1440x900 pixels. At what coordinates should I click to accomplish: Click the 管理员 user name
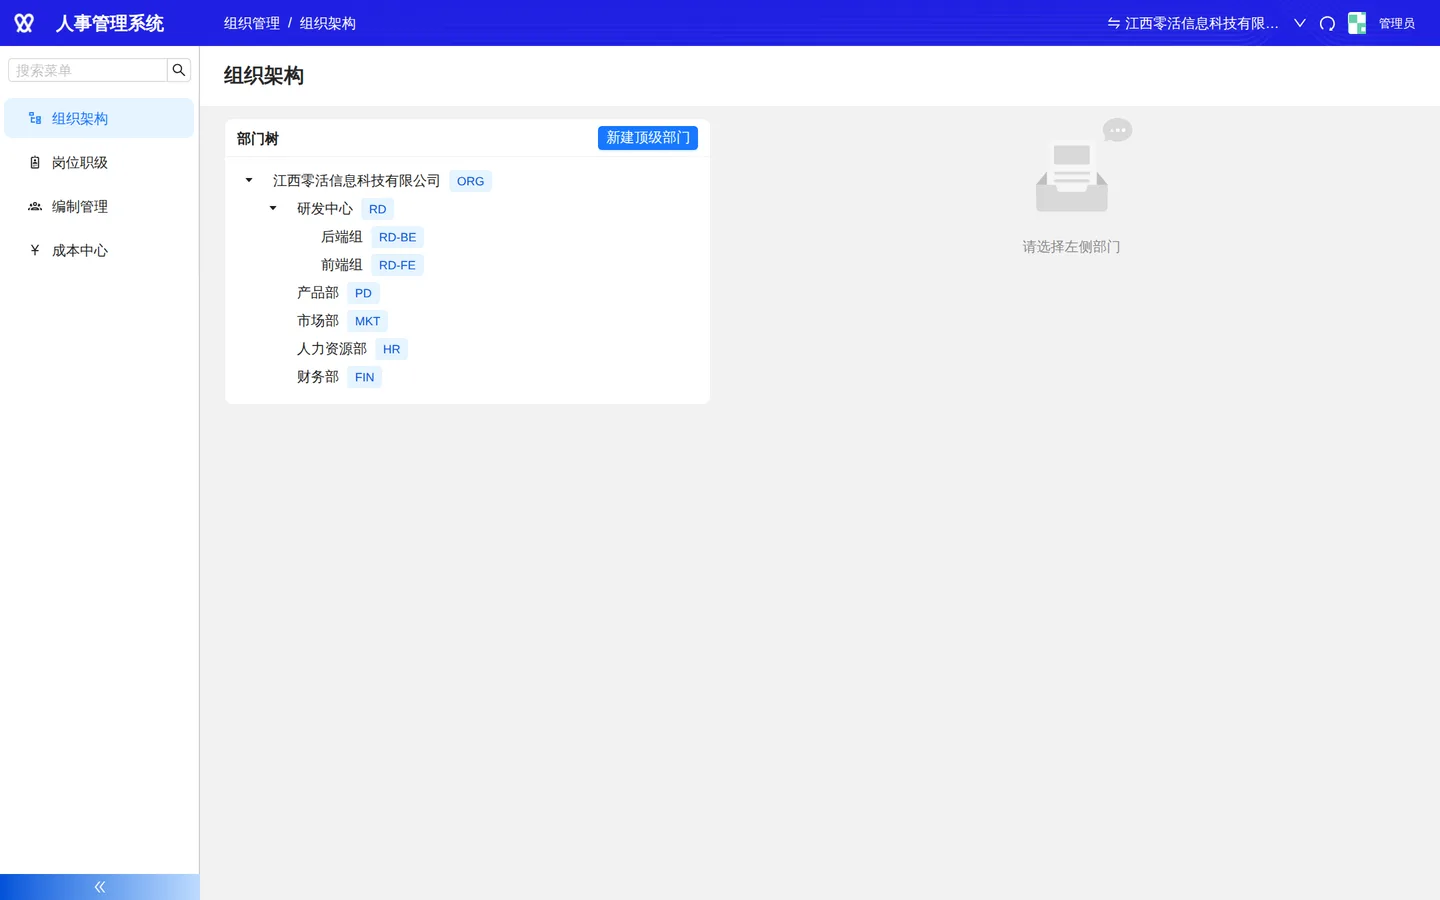click(1397, 23)
